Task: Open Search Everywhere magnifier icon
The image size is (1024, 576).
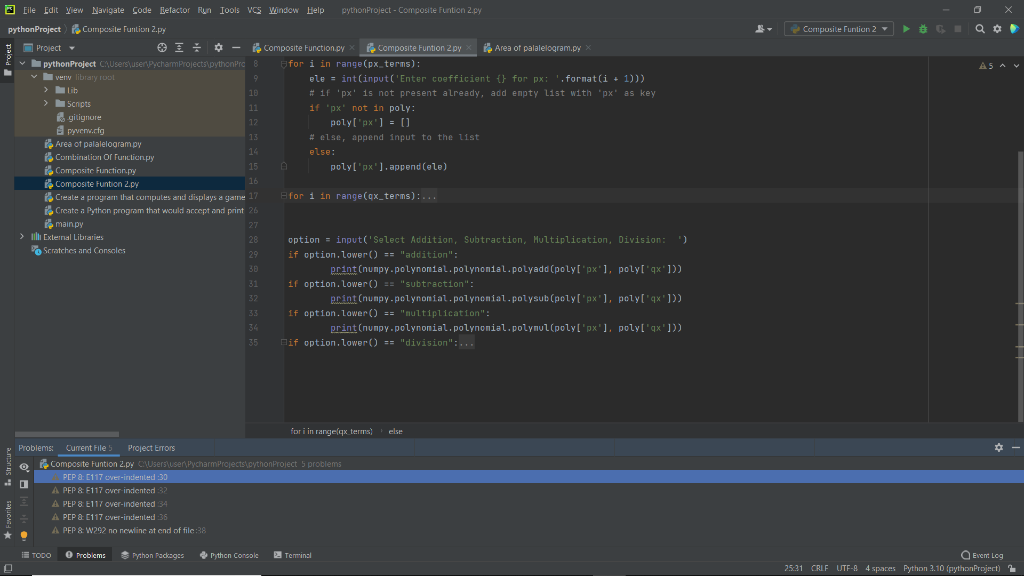Action: (x=981, y=29)
